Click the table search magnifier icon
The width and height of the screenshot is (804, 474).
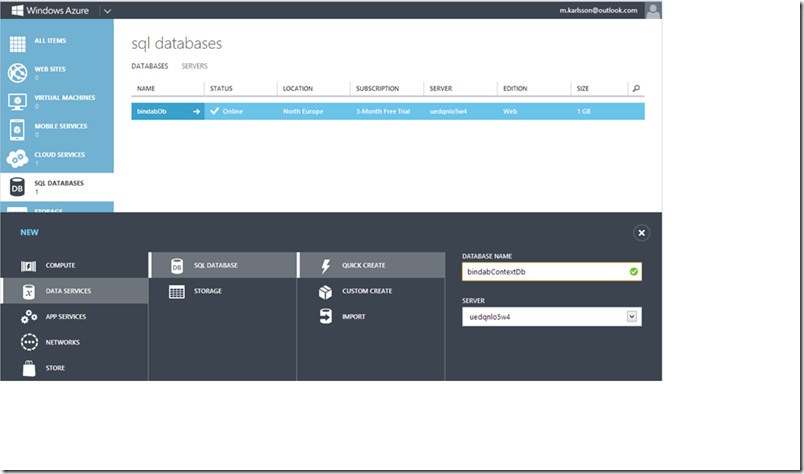(636, 88)
